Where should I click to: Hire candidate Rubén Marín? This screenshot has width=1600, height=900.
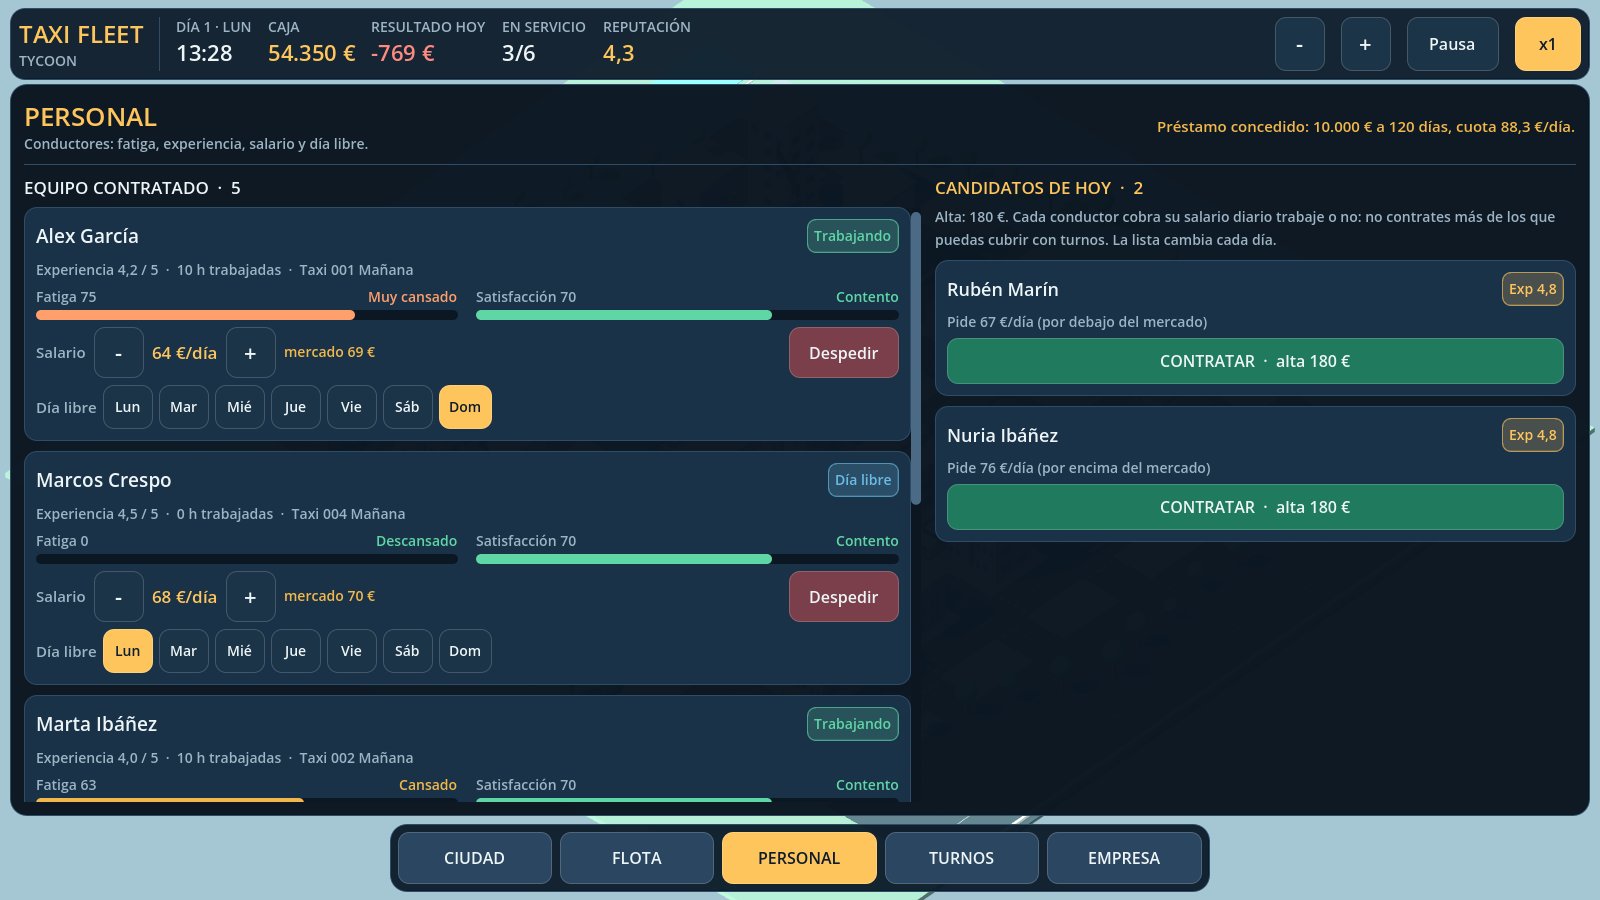(x=1255, y=361)
